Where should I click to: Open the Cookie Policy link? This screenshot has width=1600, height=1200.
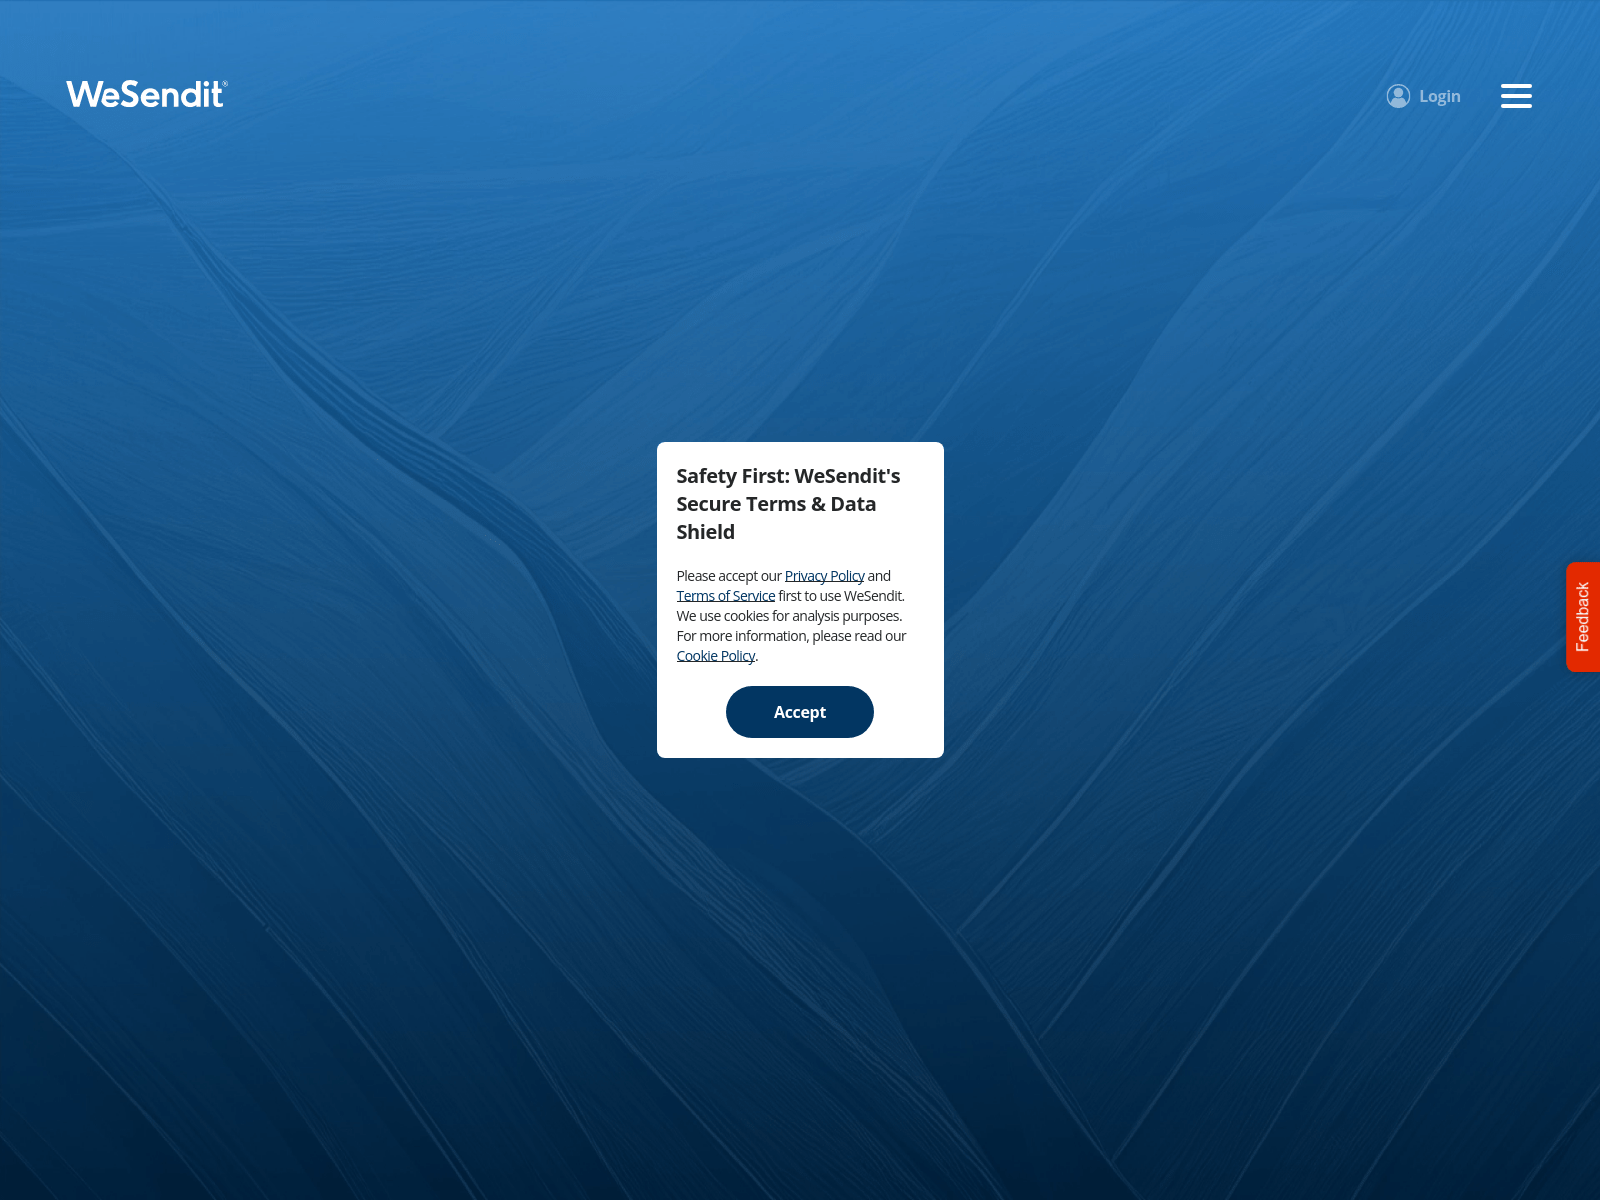coord(716,656)
